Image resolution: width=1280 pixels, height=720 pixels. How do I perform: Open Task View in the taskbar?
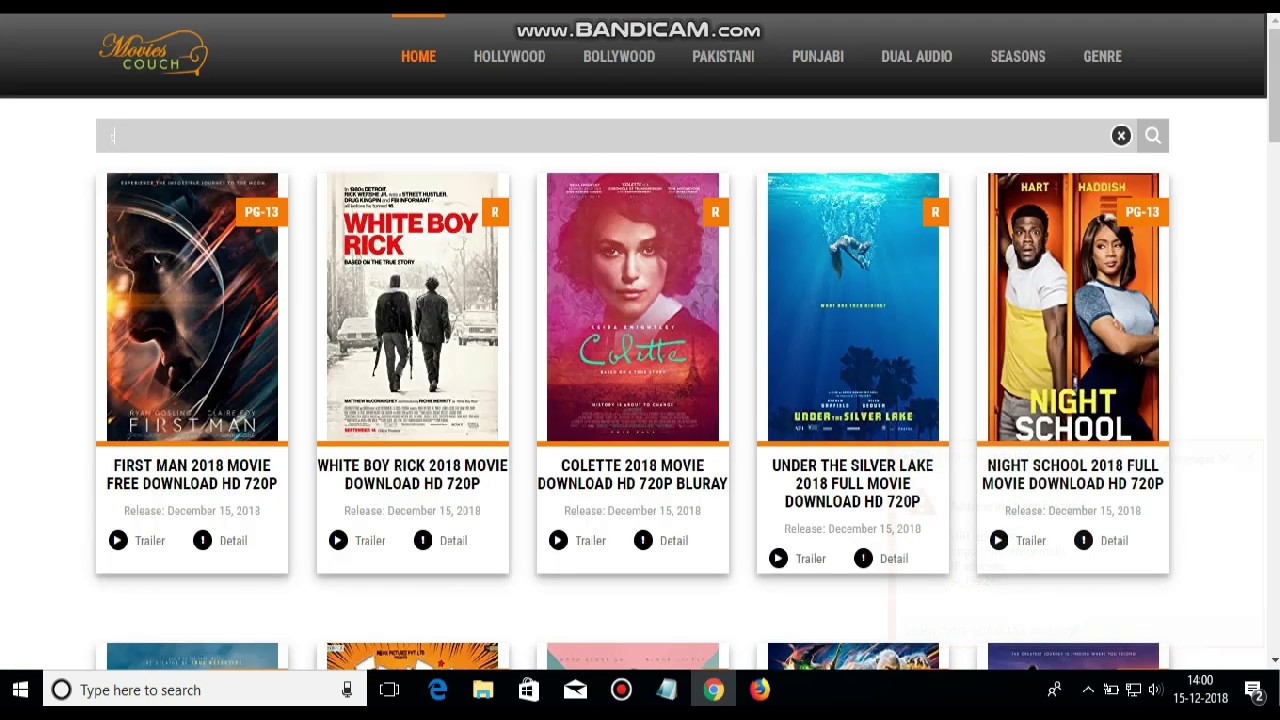point(390,690)
